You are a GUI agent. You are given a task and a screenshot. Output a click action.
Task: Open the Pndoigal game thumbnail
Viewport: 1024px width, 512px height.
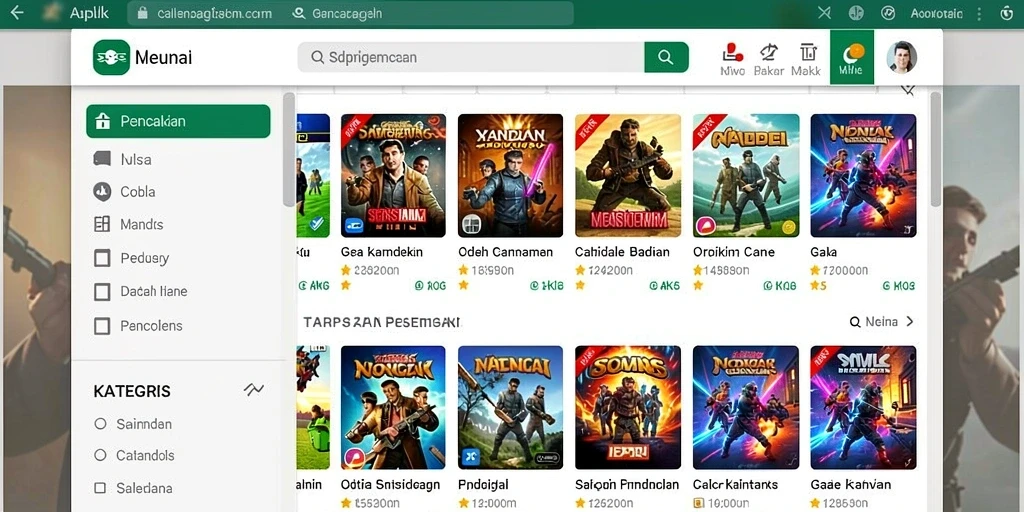(x=510, y=408)
